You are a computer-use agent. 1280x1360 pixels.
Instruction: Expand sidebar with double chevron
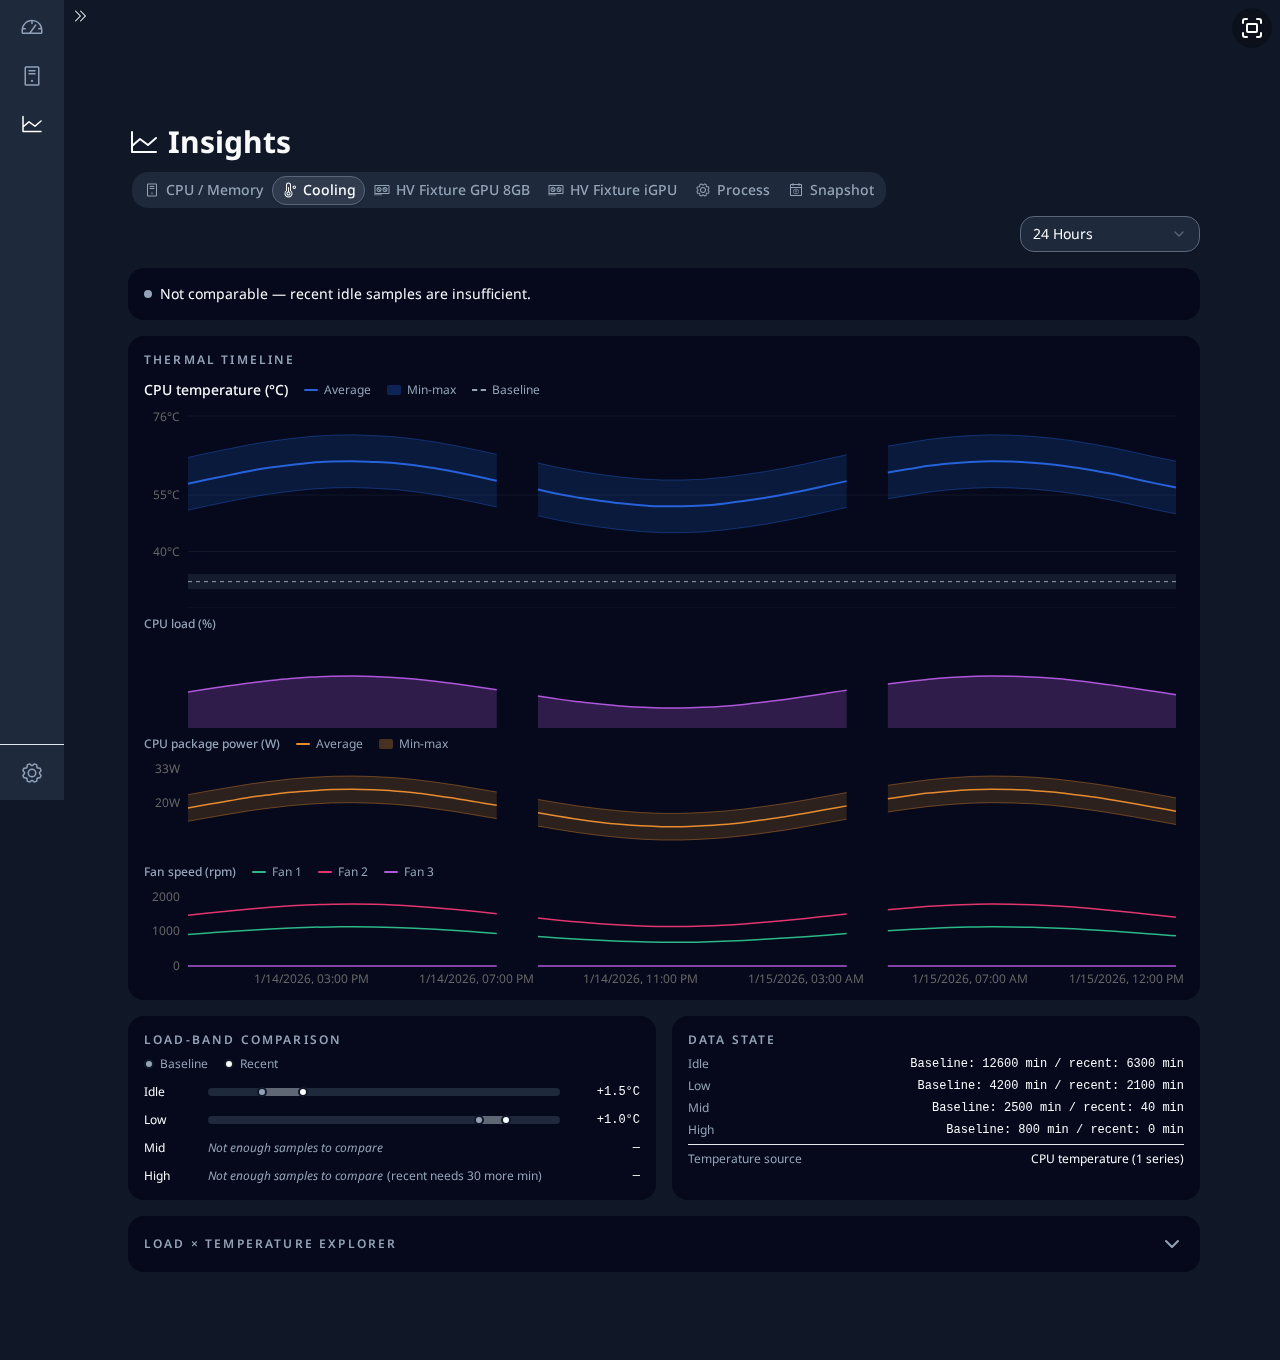[80, 16]
